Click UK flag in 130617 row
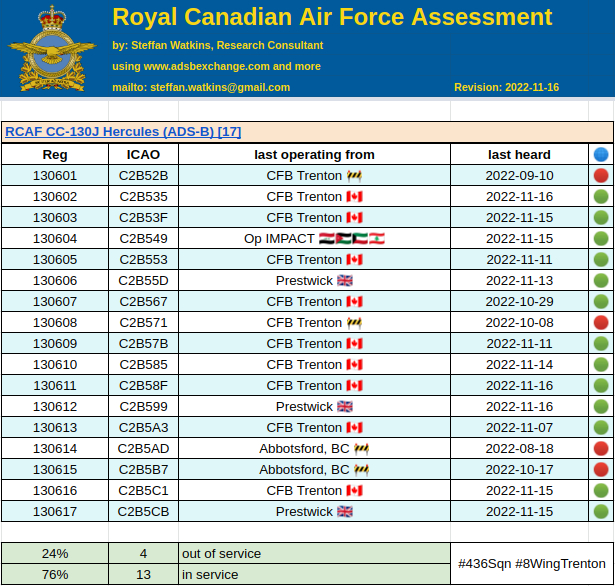The width and height of the screenshot is (615, 586). pyautogui.click(x=345, y=511)
